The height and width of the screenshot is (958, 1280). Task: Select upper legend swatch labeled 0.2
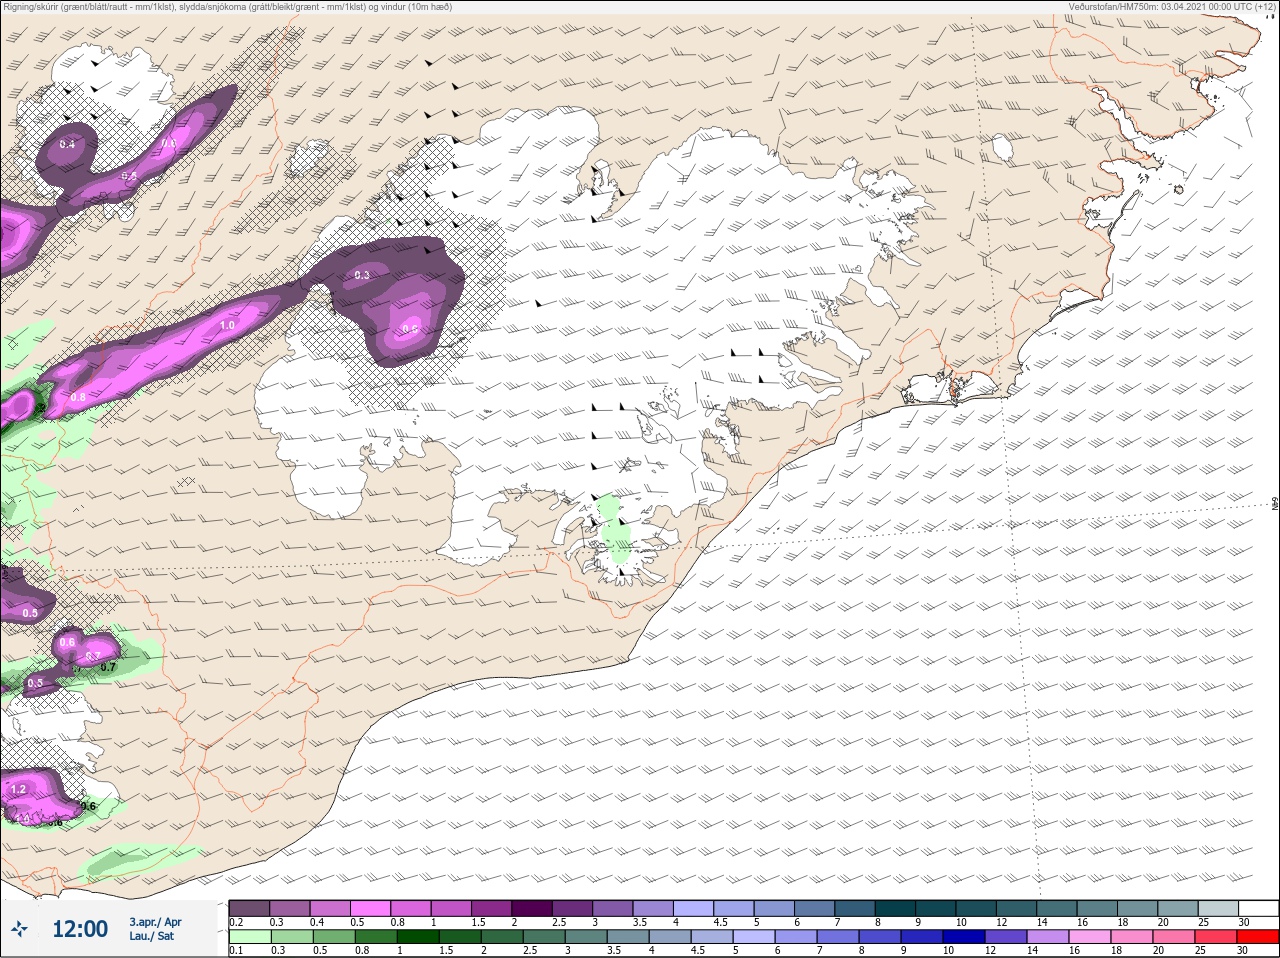tap(249, 907)
